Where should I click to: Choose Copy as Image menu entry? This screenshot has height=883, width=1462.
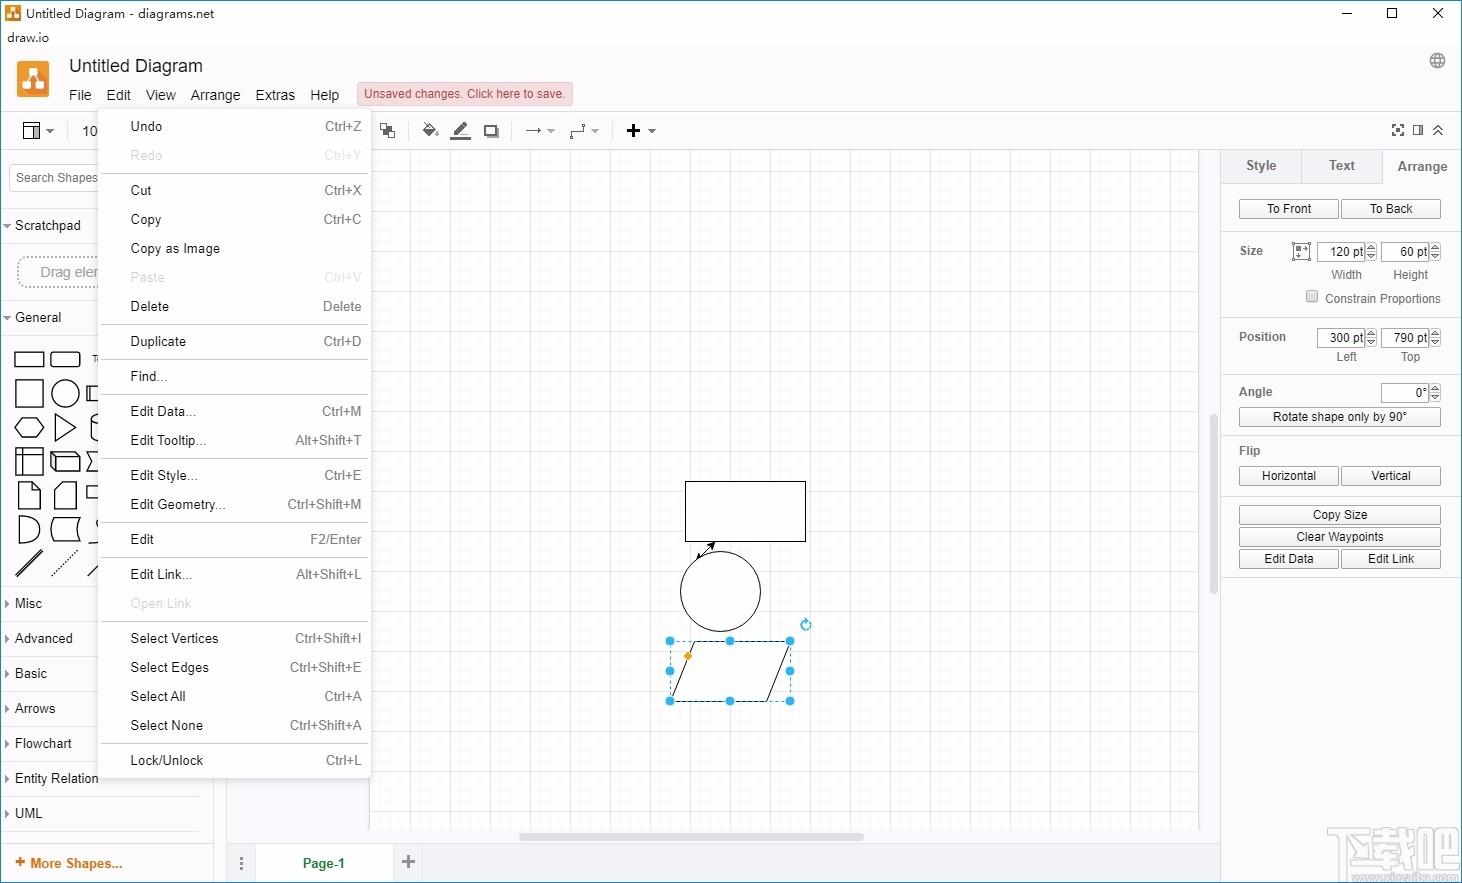[x=236, y=249]
